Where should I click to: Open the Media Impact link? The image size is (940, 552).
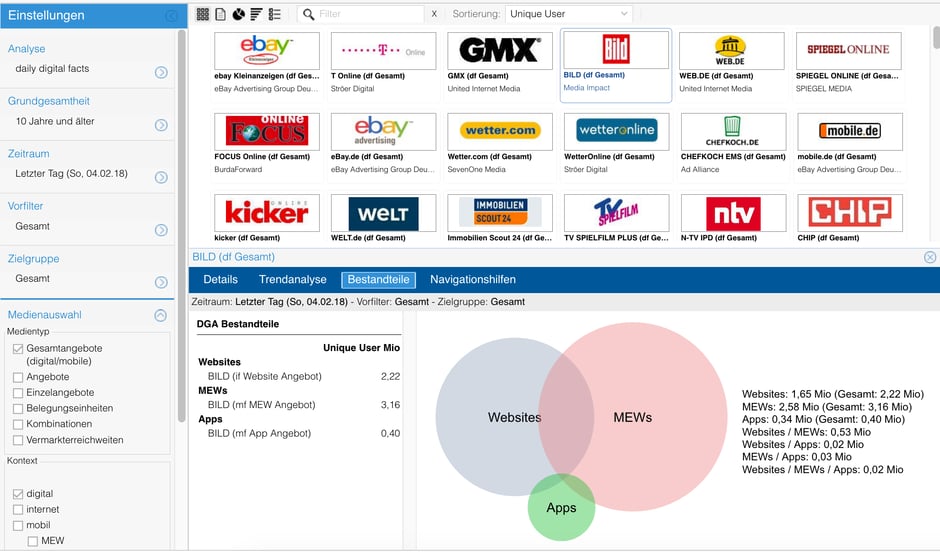[x=586, y=88]
